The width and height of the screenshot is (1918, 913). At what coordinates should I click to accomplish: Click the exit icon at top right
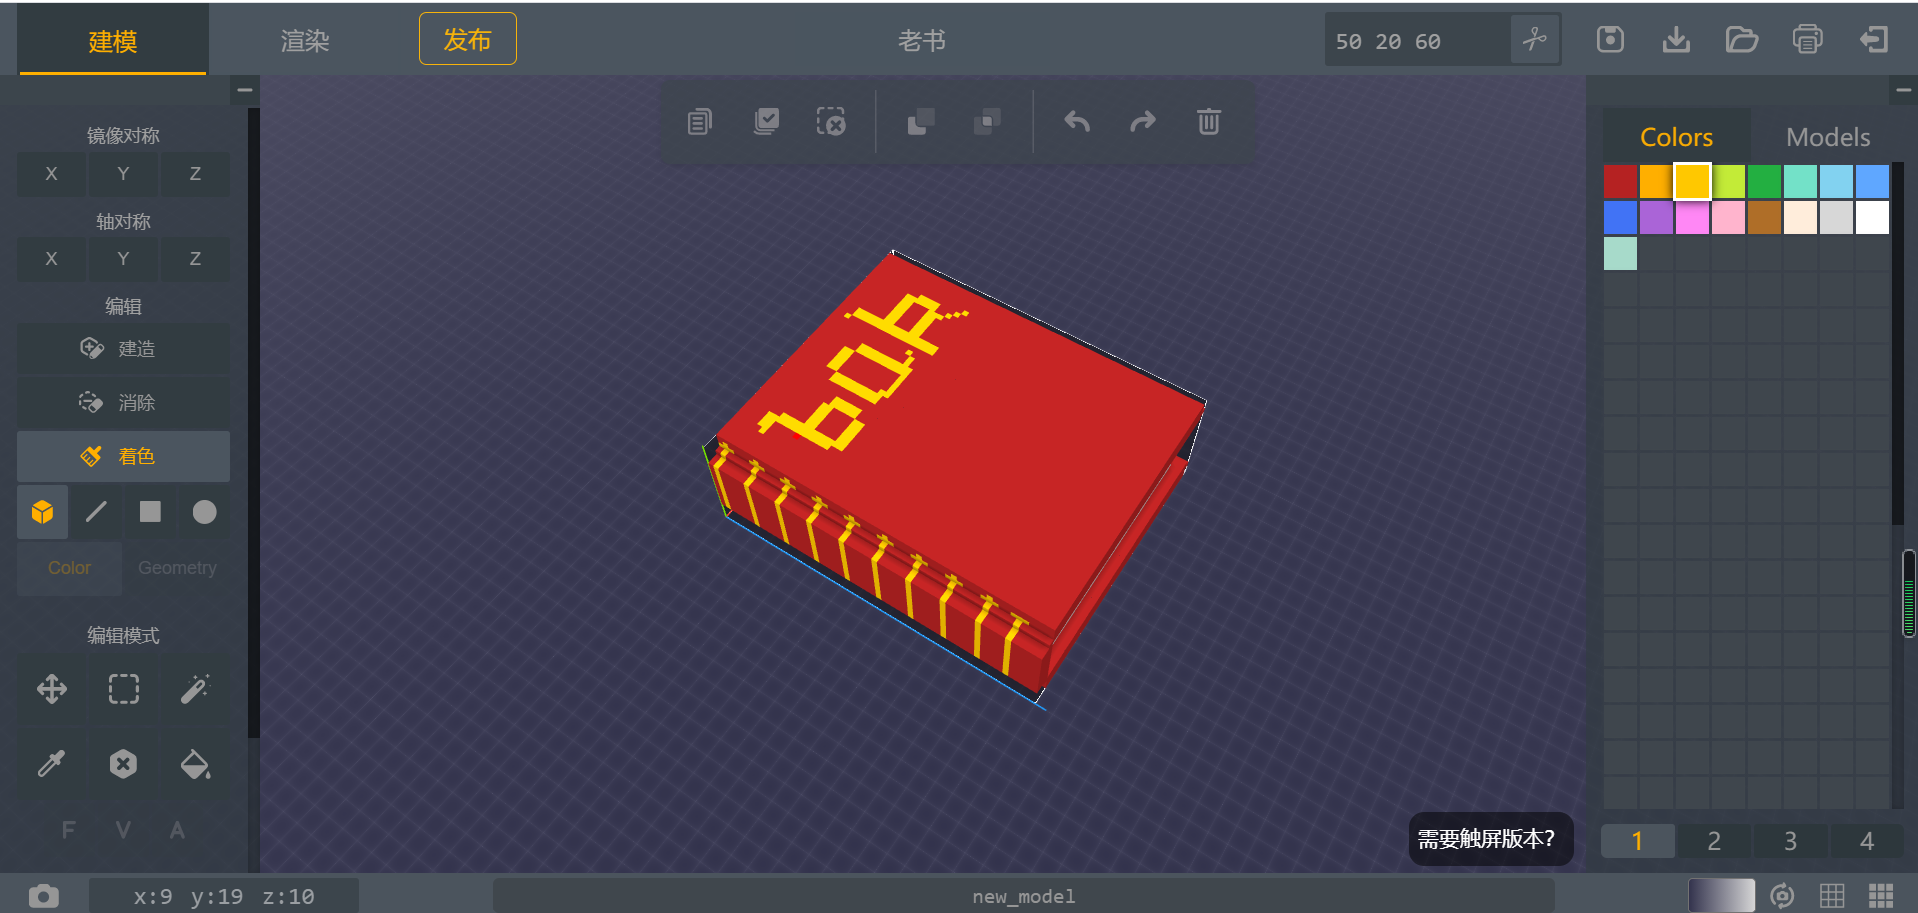[1874, 40]
